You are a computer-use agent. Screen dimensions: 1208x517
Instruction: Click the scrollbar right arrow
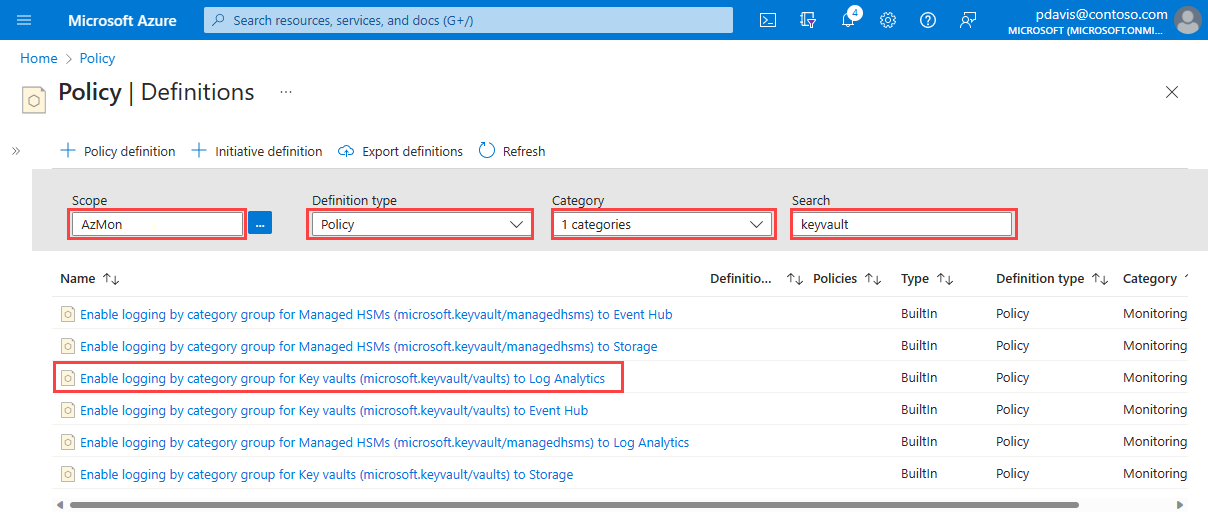pyautogui.click(x=1180, y=505)
